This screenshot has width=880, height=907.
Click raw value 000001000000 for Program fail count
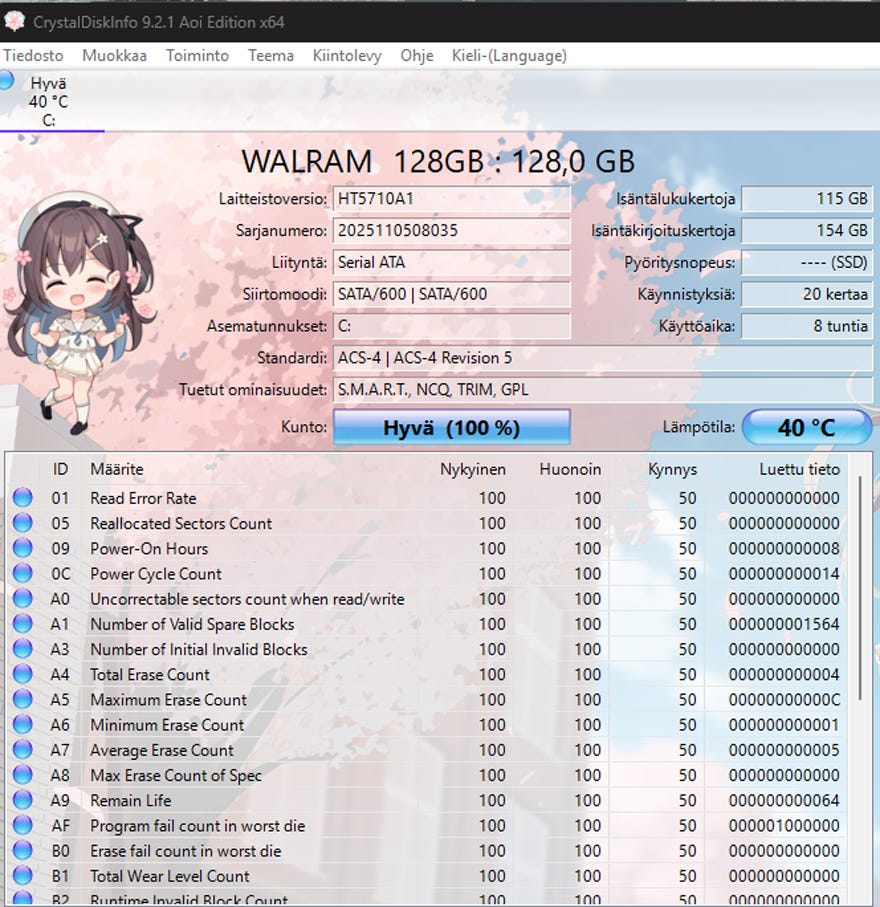tap(784, 826)
